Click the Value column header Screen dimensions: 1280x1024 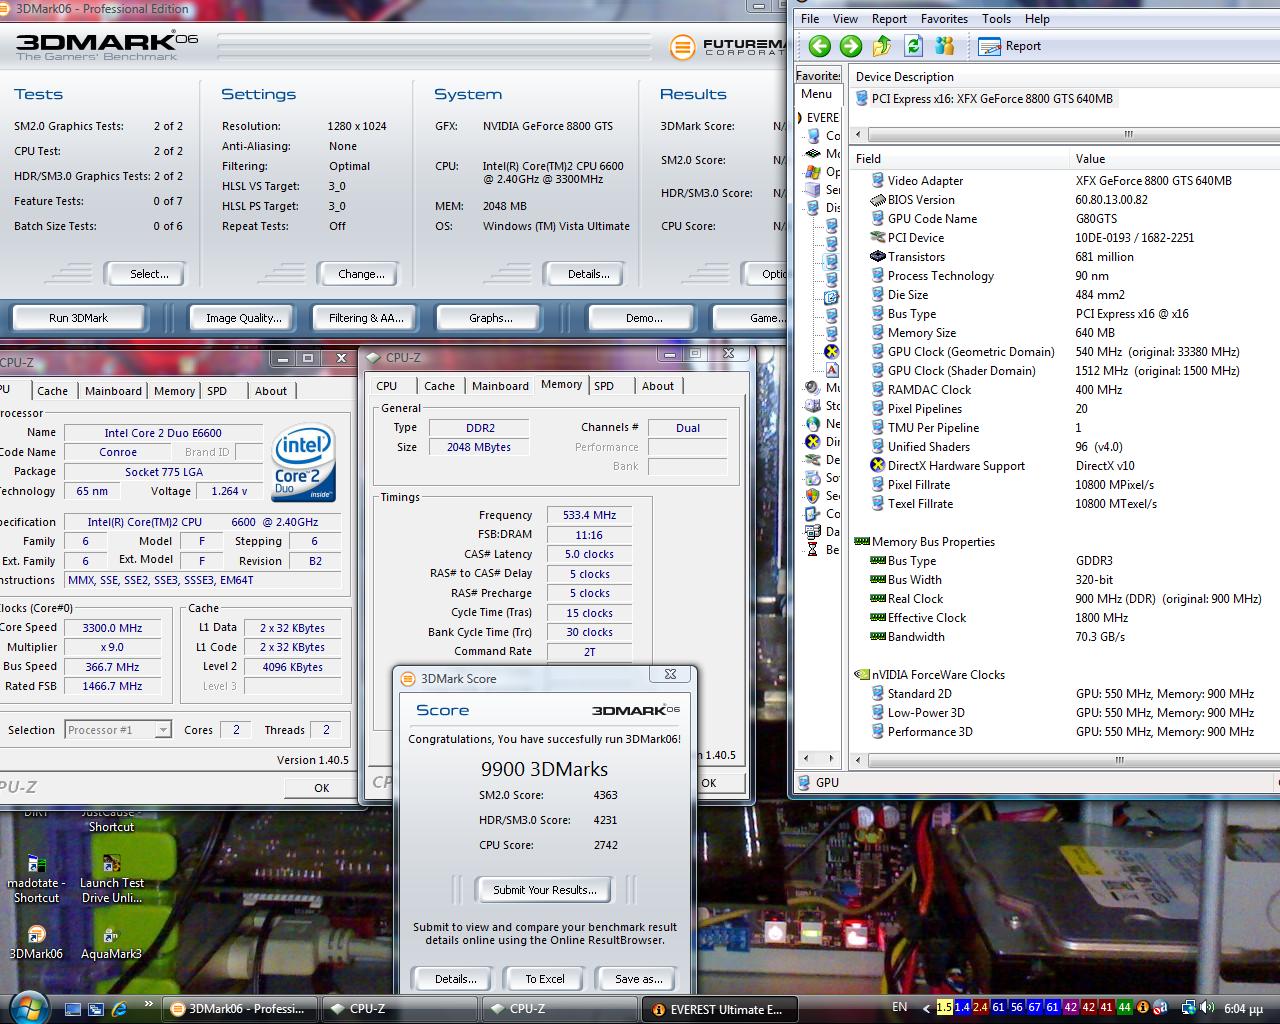[x=1175, y=158]
